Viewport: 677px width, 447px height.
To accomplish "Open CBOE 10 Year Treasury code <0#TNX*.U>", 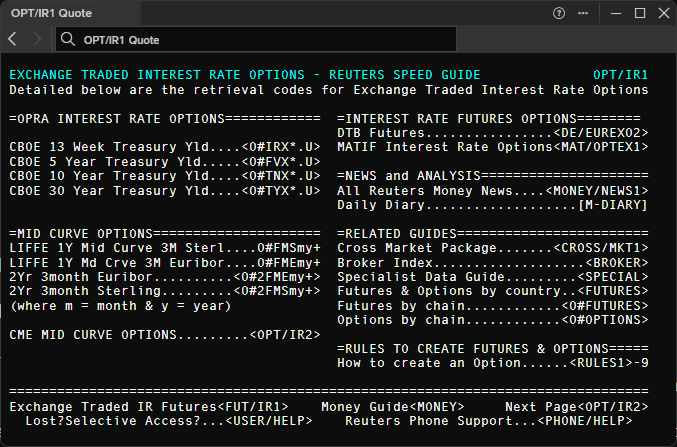I will [281, 176].
